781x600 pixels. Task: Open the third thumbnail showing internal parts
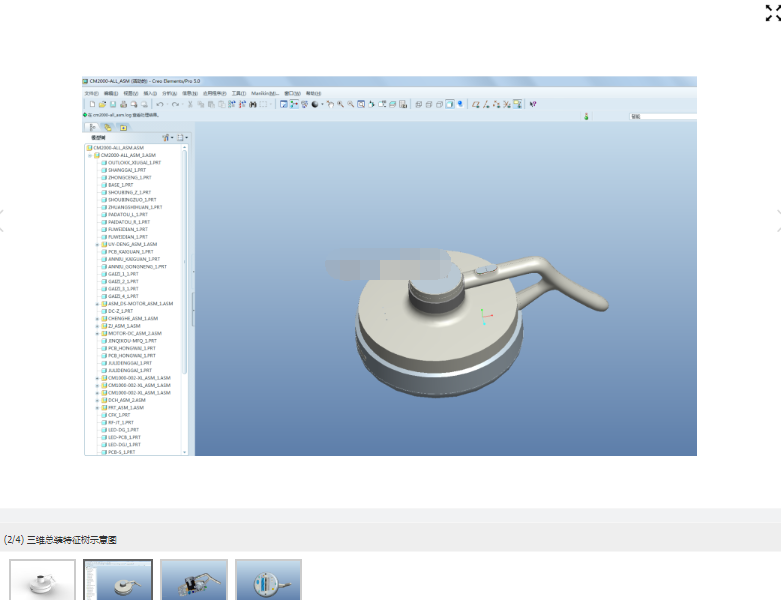point(194,580)
